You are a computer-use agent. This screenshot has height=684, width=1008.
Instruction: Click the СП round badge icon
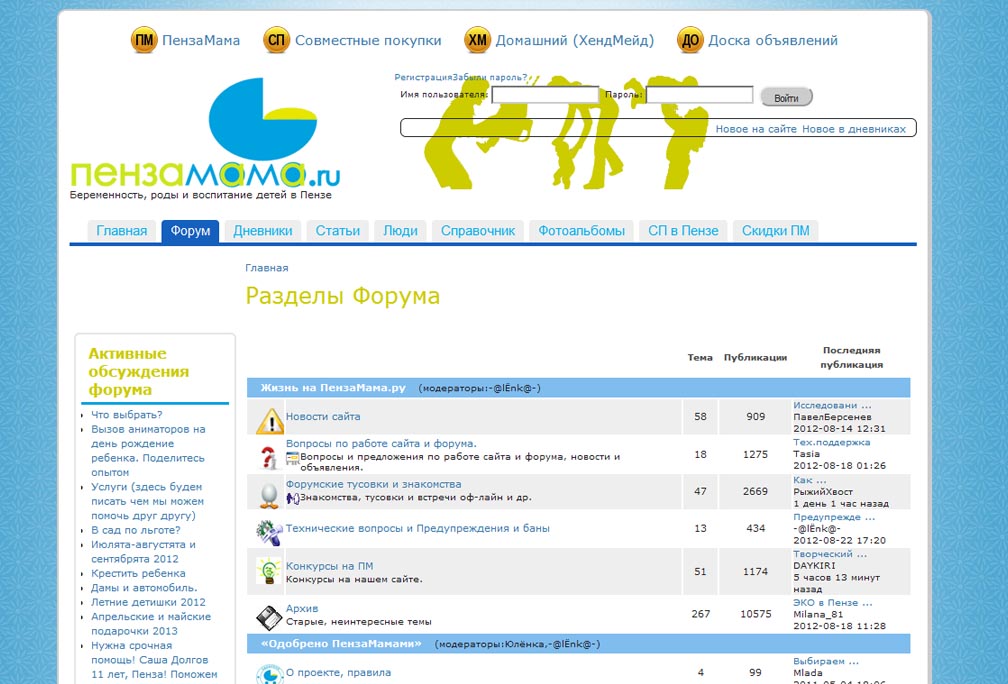tap(276, 40)
